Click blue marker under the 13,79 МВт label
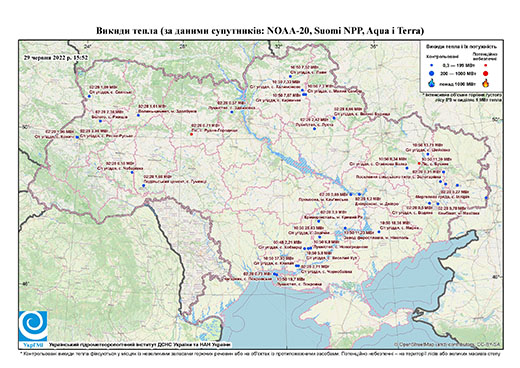Image resolution: width=520 pixels, height=368 pixels. [x=427, y=154]
